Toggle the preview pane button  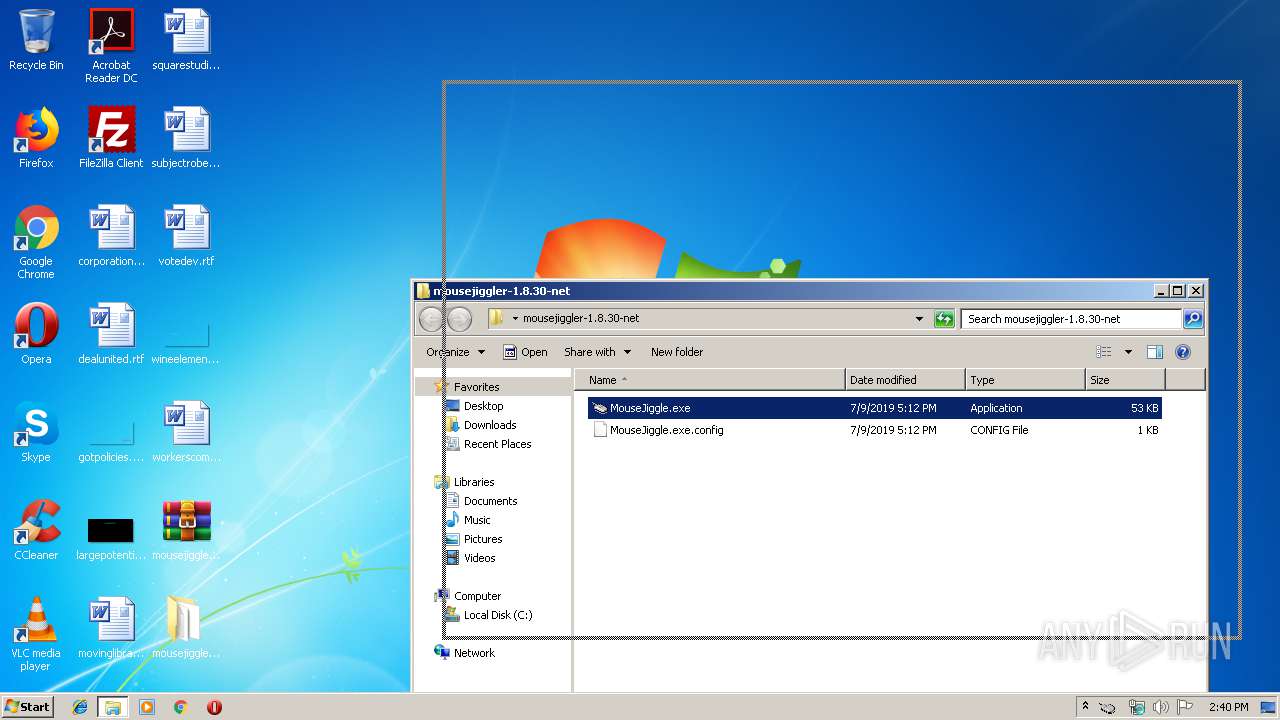coord(1155,352)
